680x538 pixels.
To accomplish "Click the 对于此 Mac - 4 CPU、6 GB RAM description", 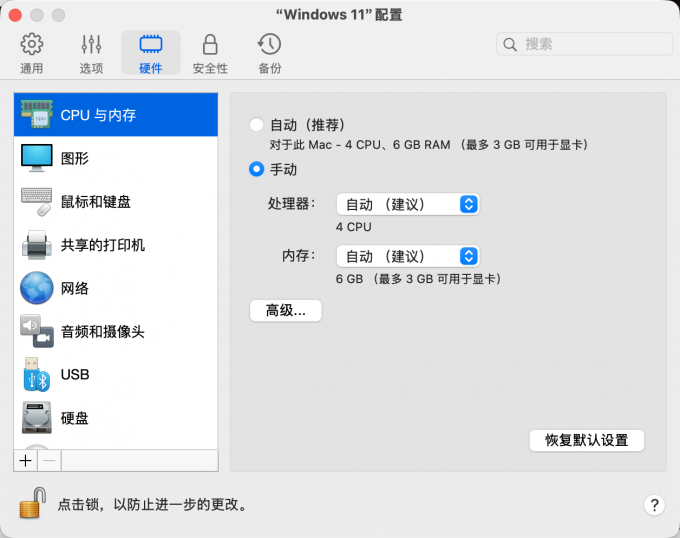I will 428,144.
